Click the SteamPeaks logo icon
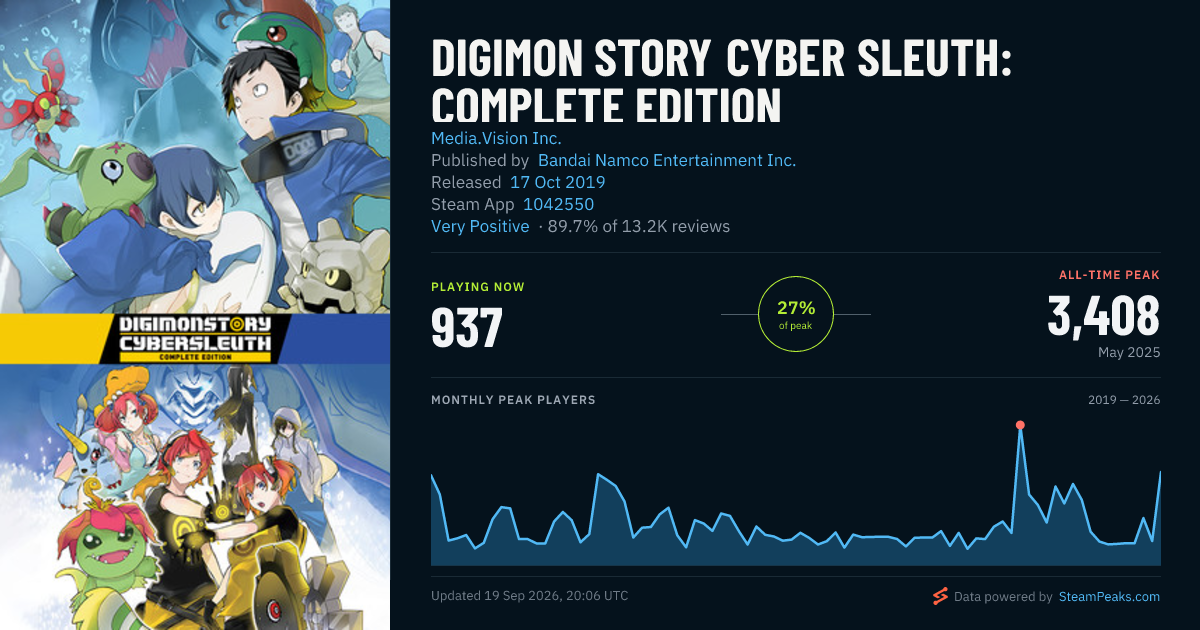Viewport: 1200px width, 630px height. click(x=940, y=596)
